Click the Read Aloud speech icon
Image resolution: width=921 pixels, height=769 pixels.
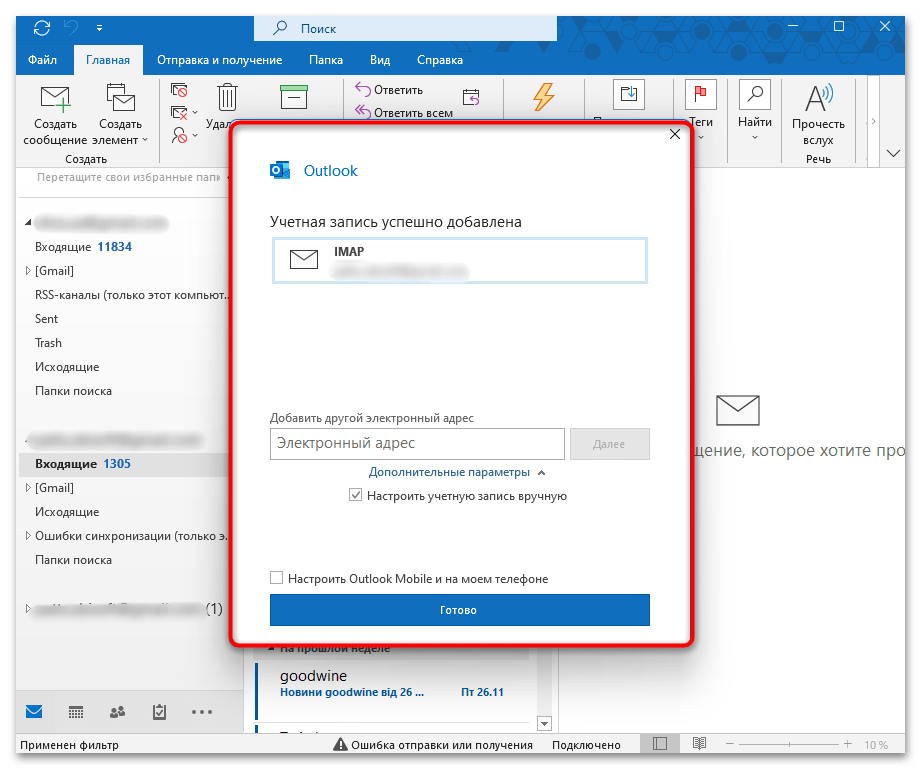(x=818, y=100)
